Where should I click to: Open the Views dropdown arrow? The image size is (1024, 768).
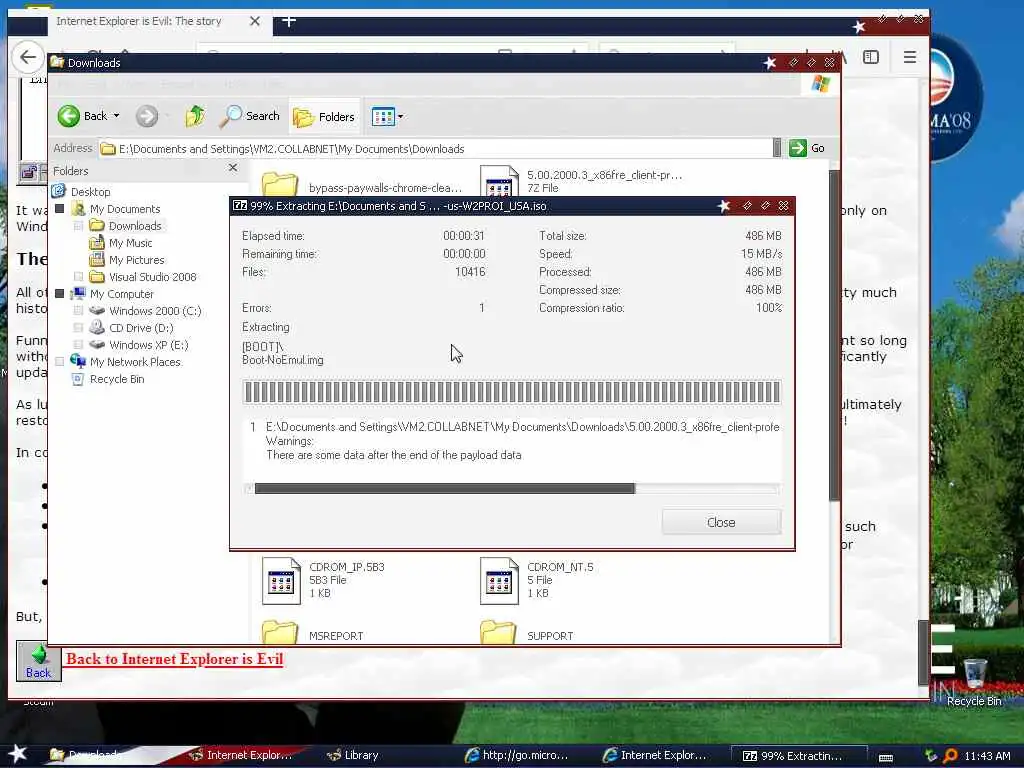[400, 117]
